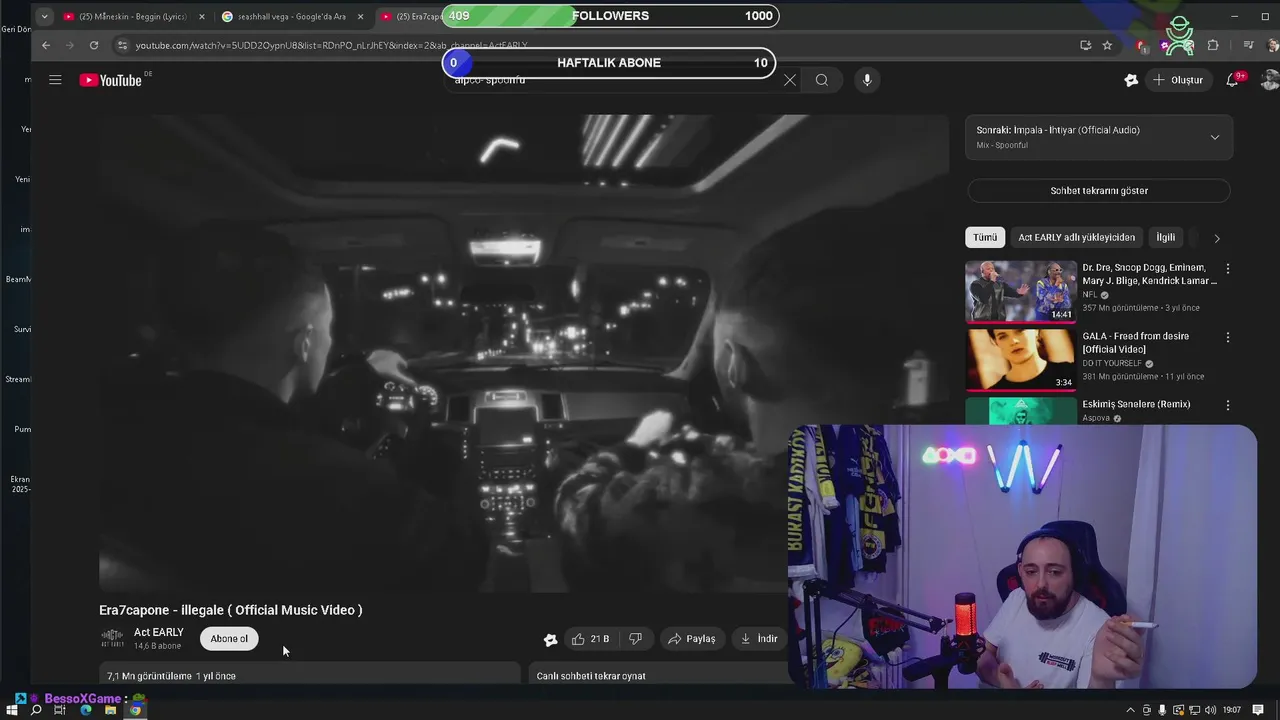The height and width of the screenshot is (720, 1280).
Task: Open the tab search dropdown arrow
Action: [x=44, y=16]
